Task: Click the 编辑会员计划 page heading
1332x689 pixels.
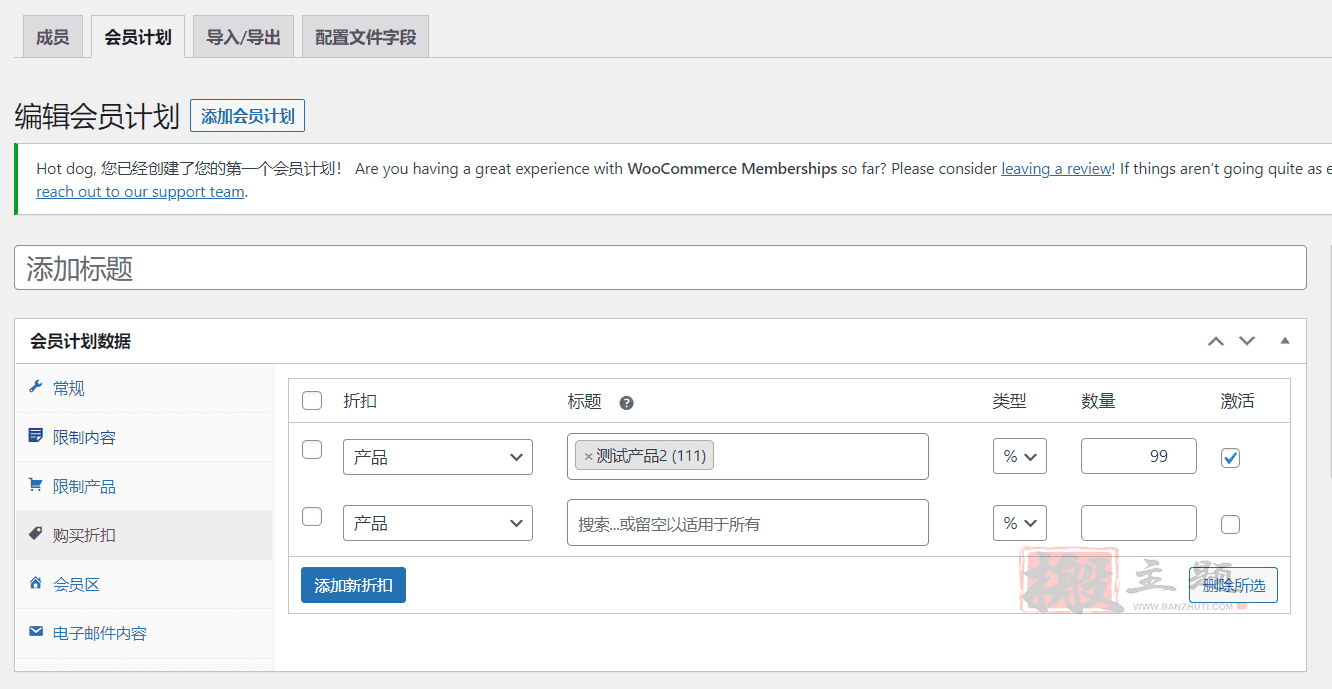Action: coord(97,116)
